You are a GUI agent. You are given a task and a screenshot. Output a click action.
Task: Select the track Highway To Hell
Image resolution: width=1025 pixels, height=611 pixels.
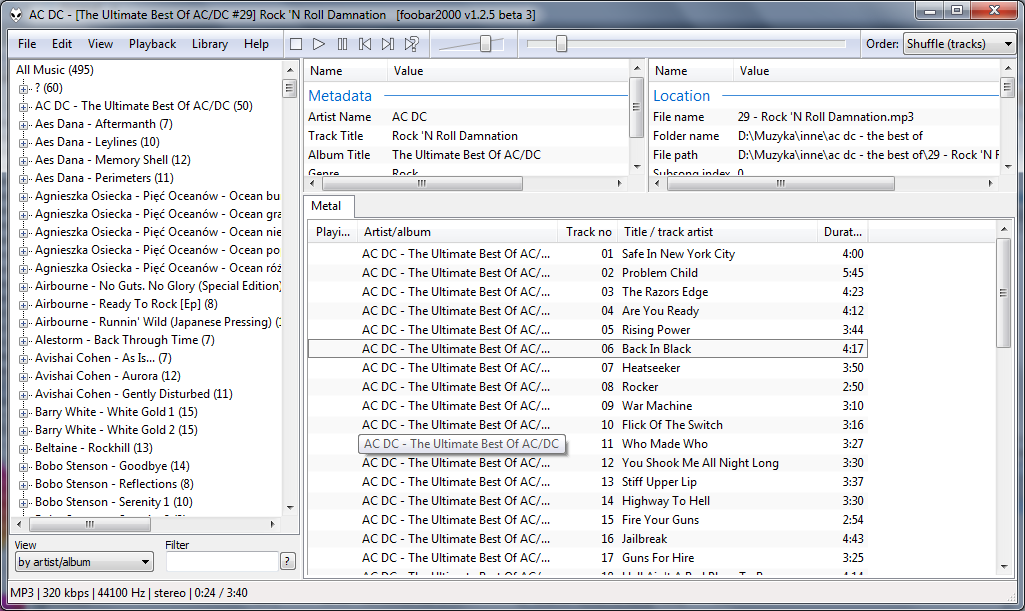click(x=587, y=501)
